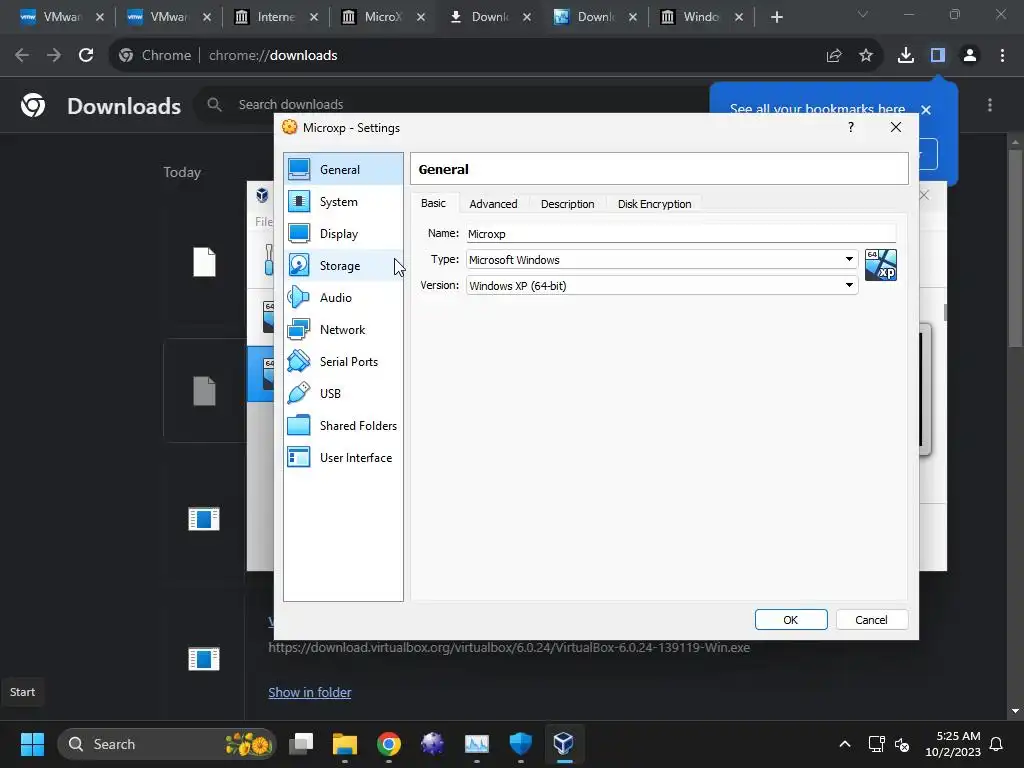The height and width of the screenshot is (768, 1024).
Task: Click the VirtualBox download URL link
Action: click(x=509, y=648)
